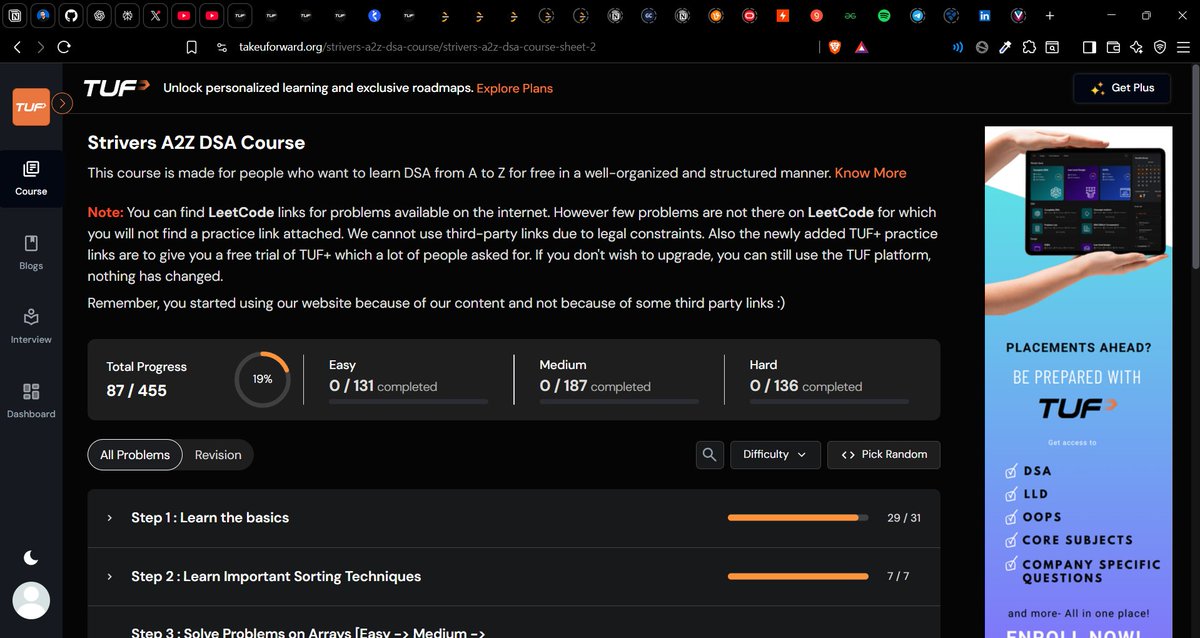Switch to the LinkedIn tab
1200x638 pixels.
(x=985, y=16)
